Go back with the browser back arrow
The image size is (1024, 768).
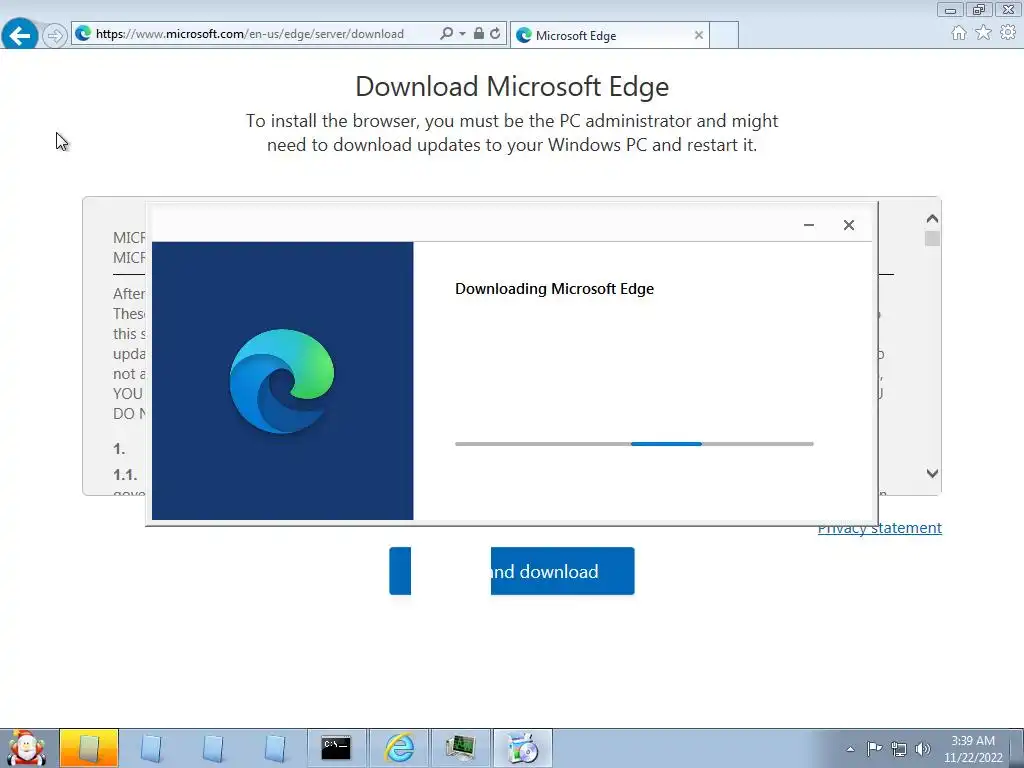coord(20,35)
